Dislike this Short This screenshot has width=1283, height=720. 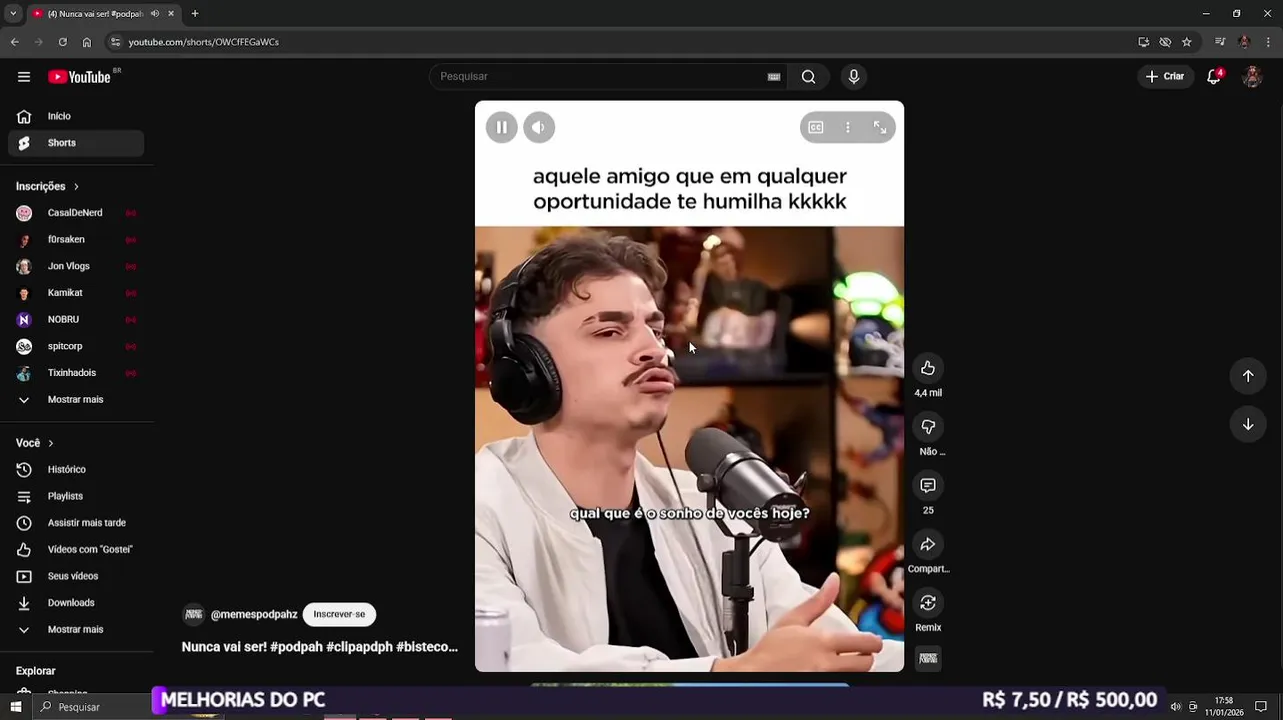click(x=928, y=427)
